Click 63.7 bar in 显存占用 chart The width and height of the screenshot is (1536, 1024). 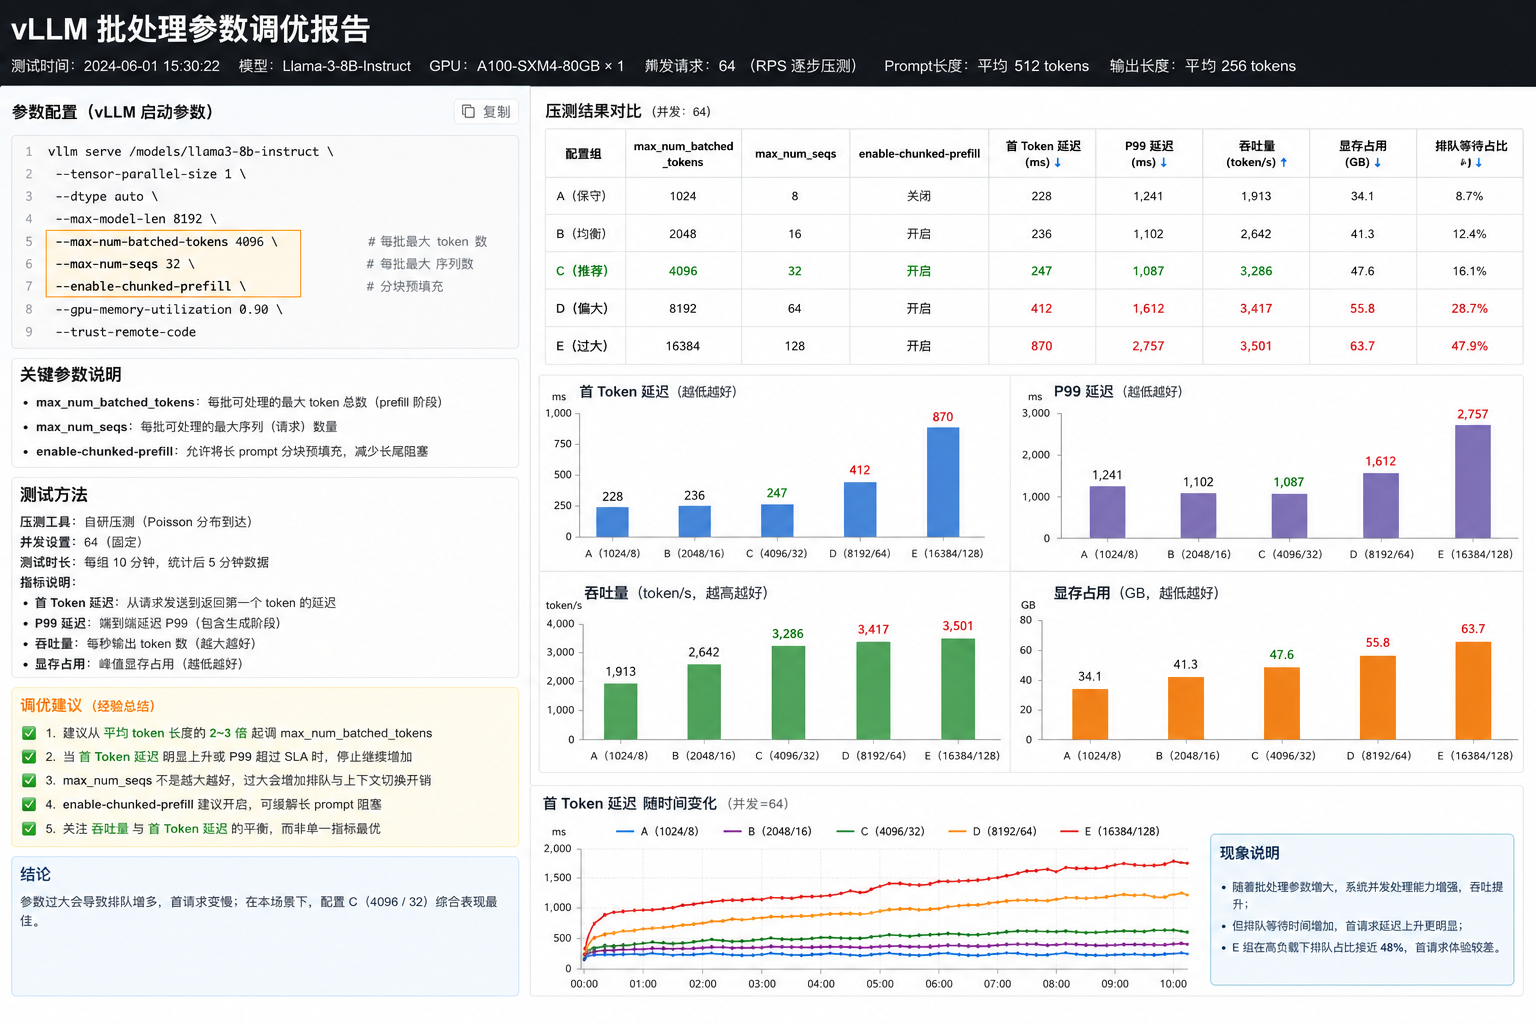click(x=1473, y=691)
